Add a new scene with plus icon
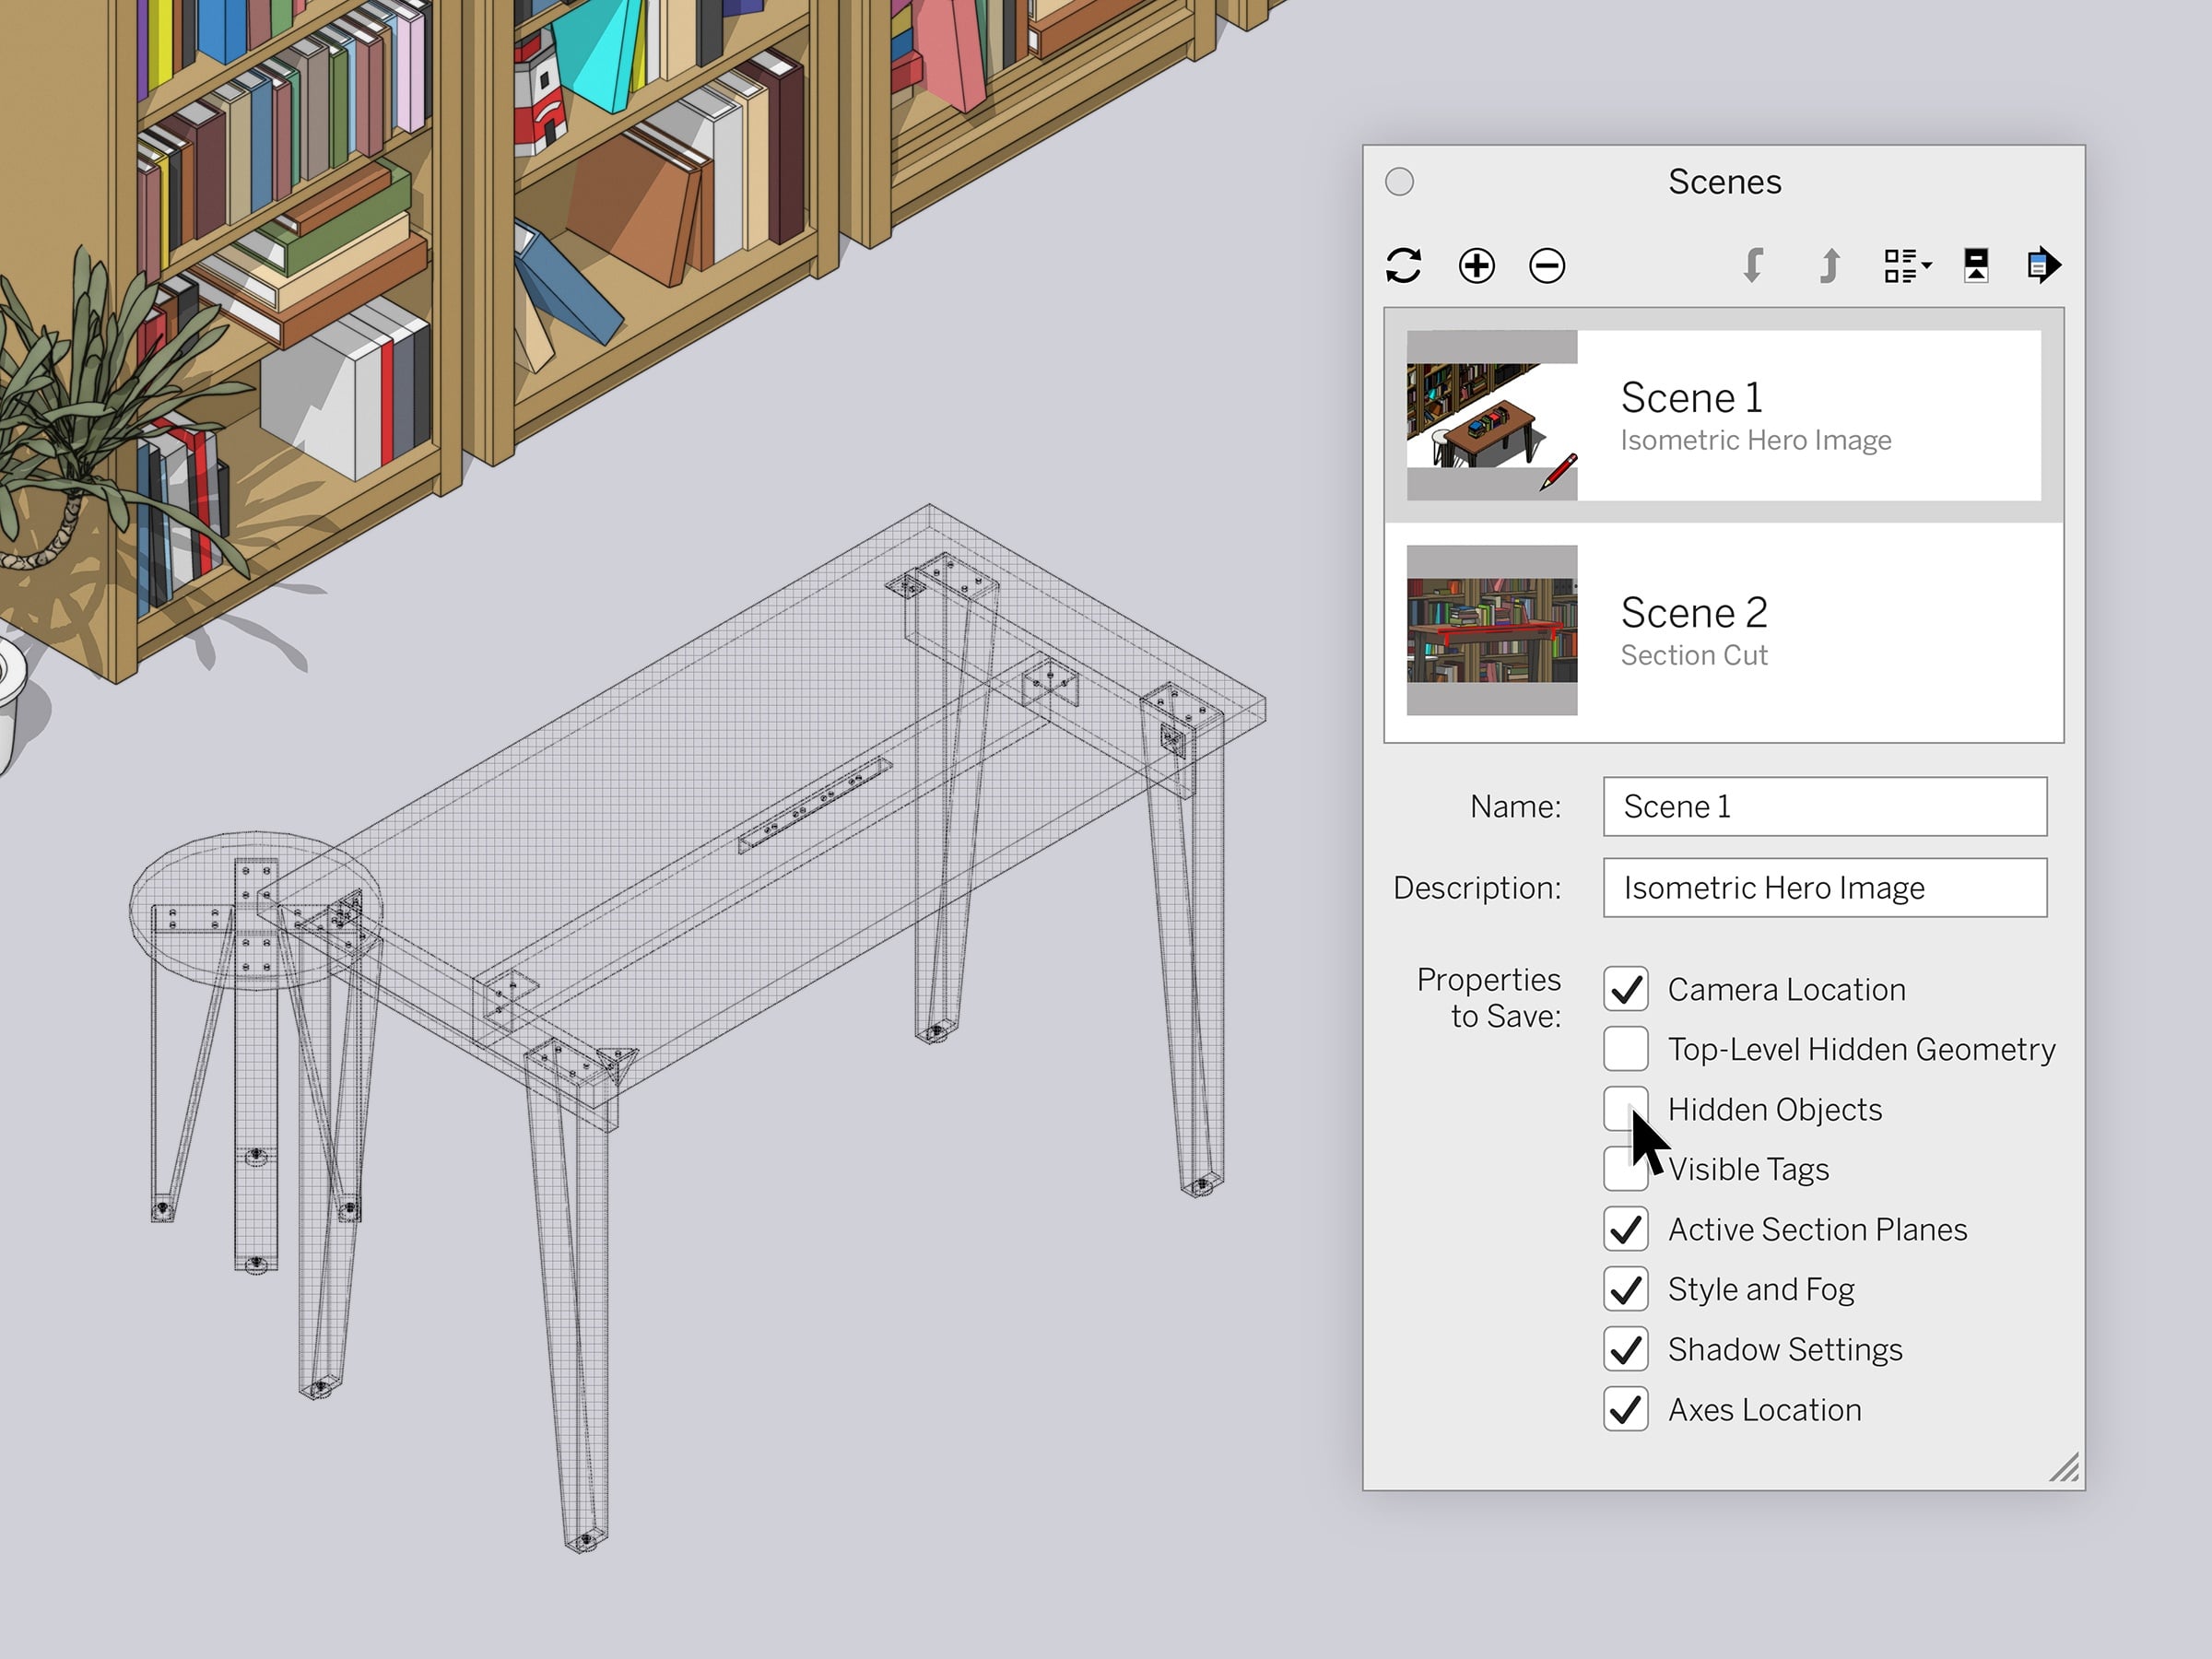The height and width of the screenshot is (1659, 2212). coord(1476,266)
